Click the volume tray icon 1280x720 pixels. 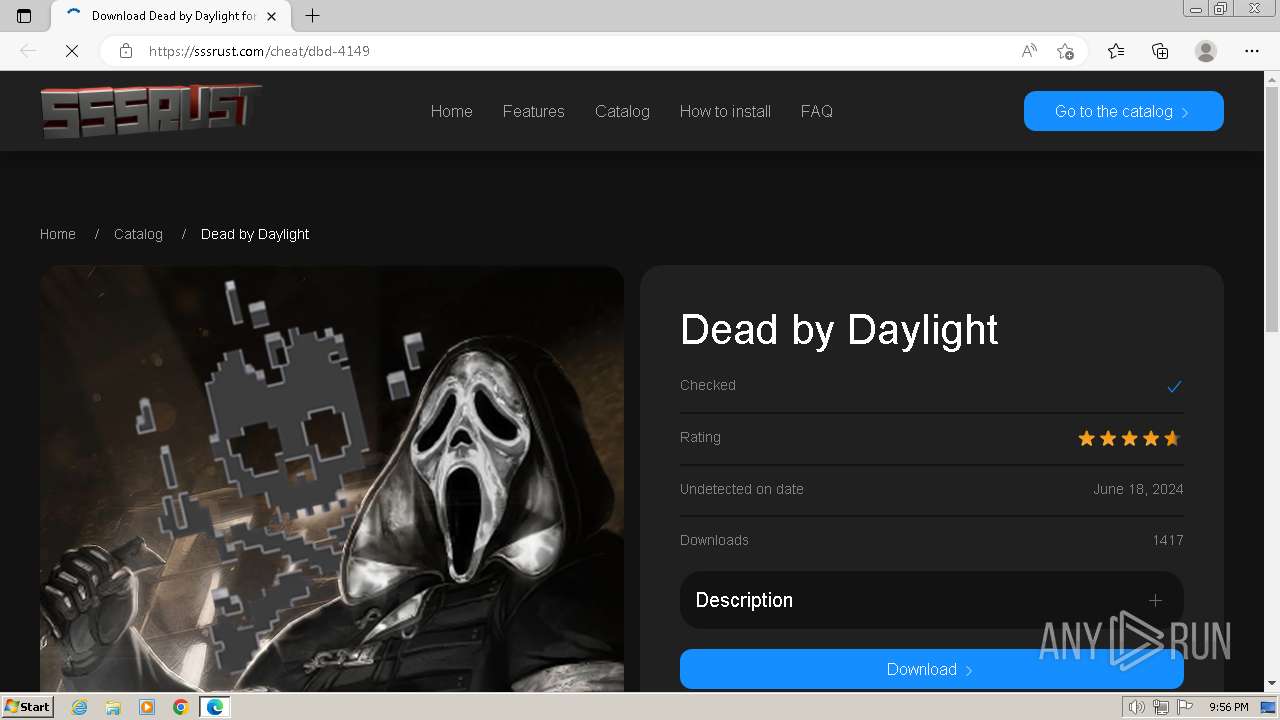click(x=1137, y=707)
